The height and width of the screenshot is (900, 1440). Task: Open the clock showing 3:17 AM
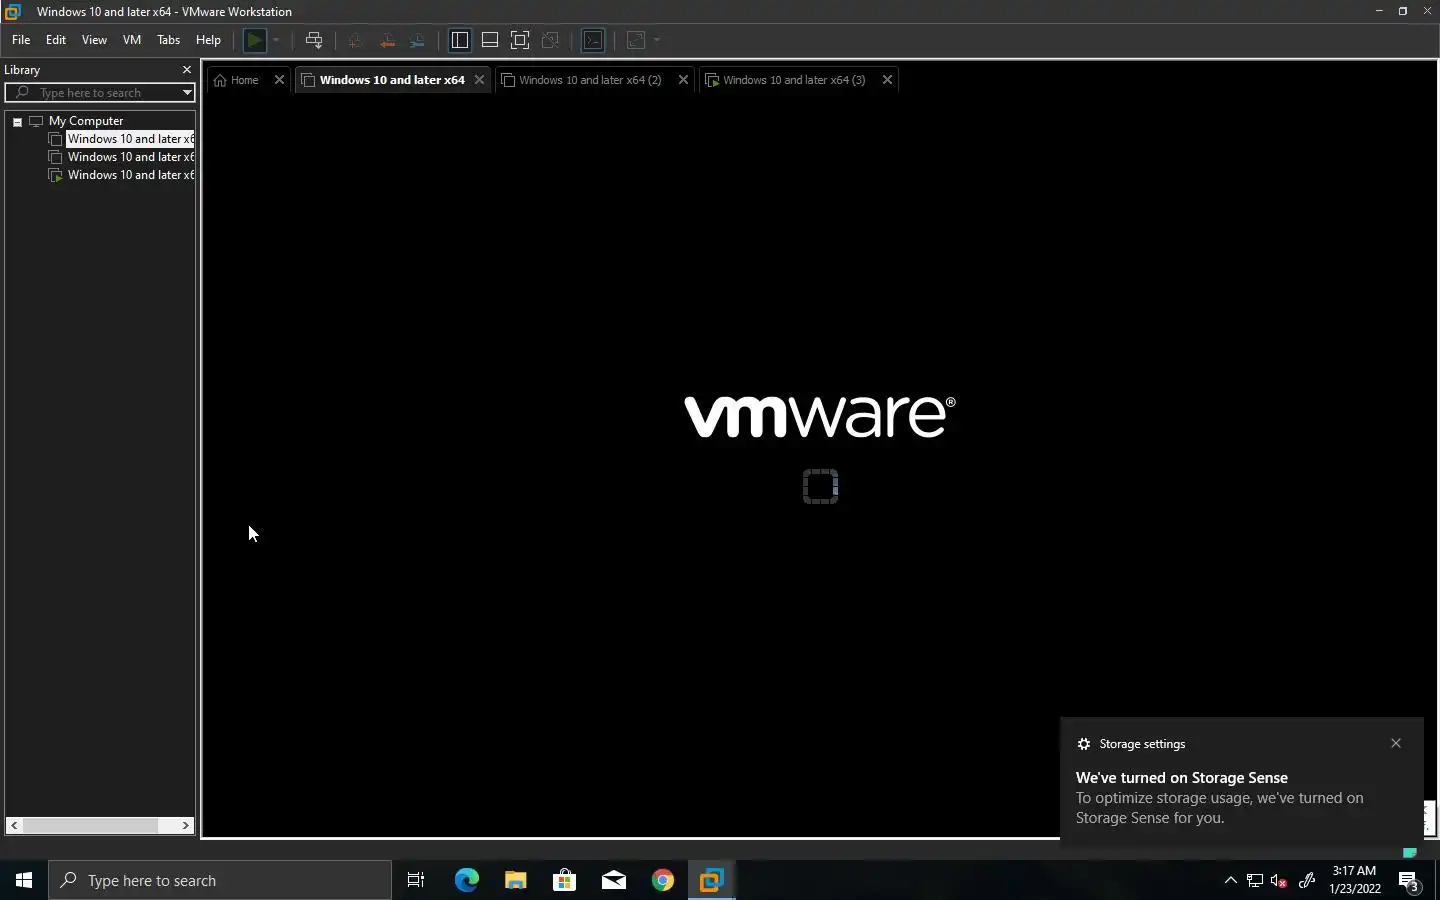coord(1354,880)
